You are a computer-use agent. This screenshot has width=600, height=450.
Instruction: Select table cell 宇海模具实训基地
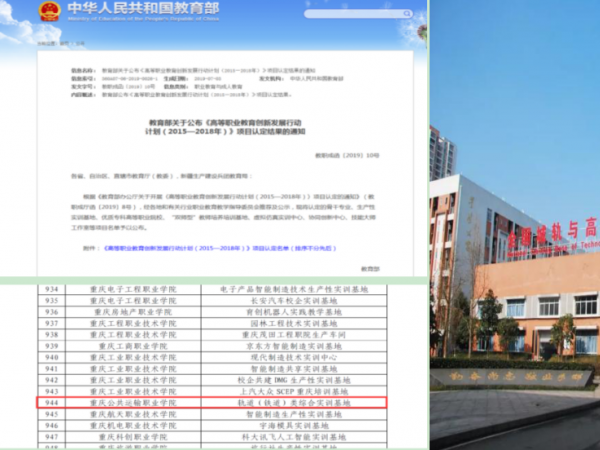(x=294, y=426)
